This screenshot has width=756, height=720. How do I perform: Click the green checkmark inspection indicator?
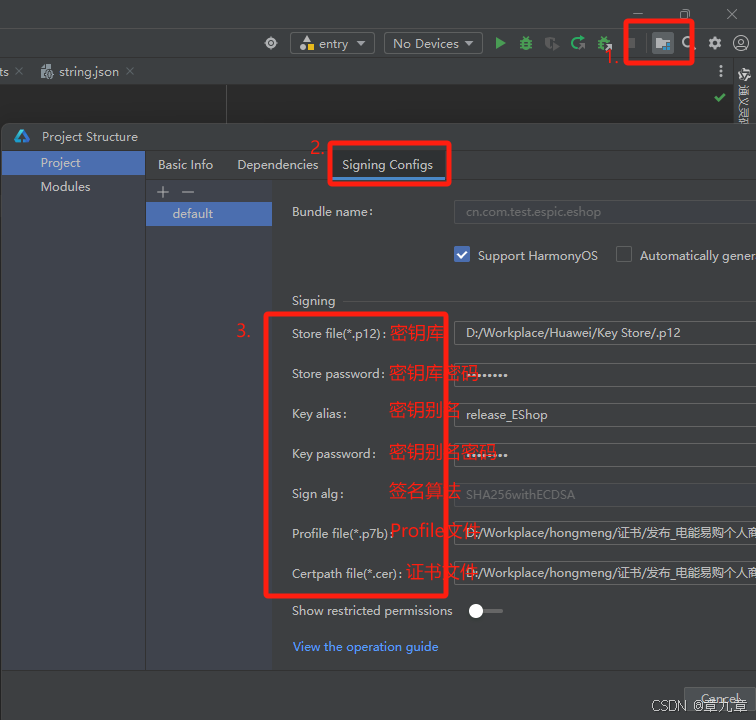(720, 97)
